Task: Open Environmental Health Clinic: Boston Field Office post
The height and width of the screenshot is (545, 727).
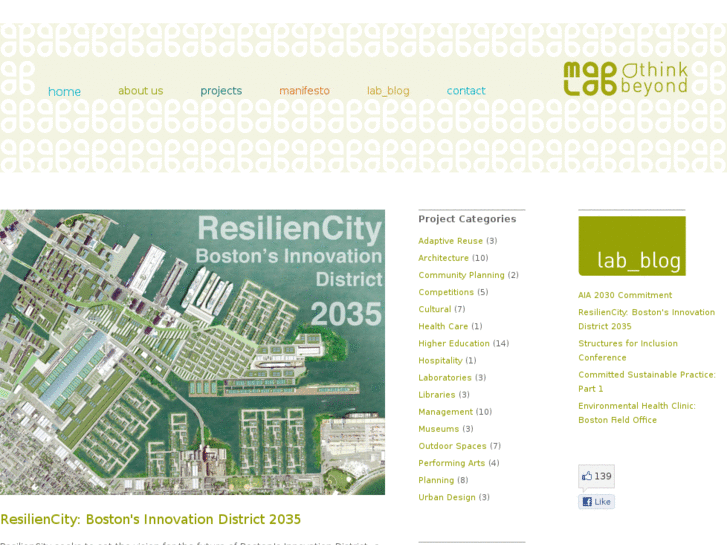Action: pyautogui.click(x=637, y=413)
